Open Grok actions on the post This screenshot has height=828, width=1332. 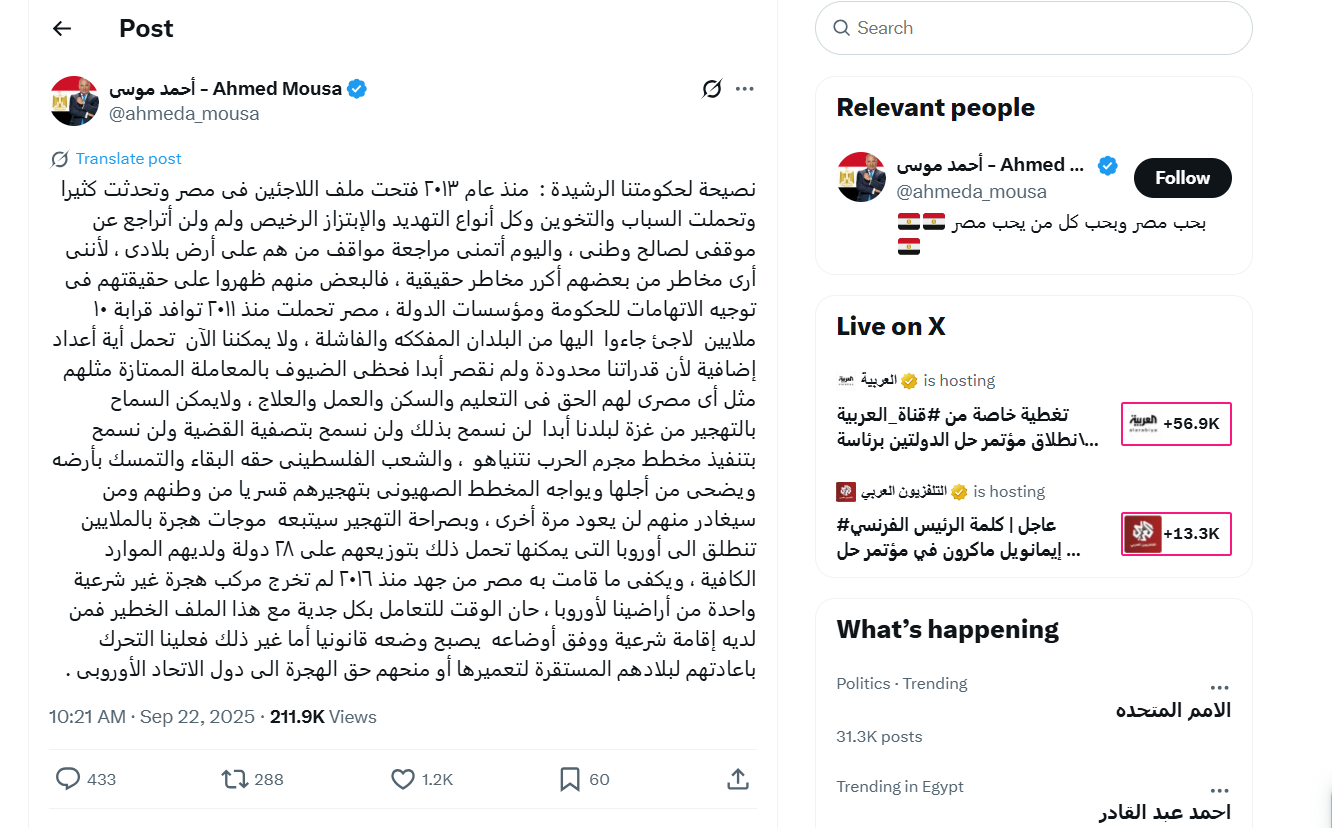(x=710, y=88)
